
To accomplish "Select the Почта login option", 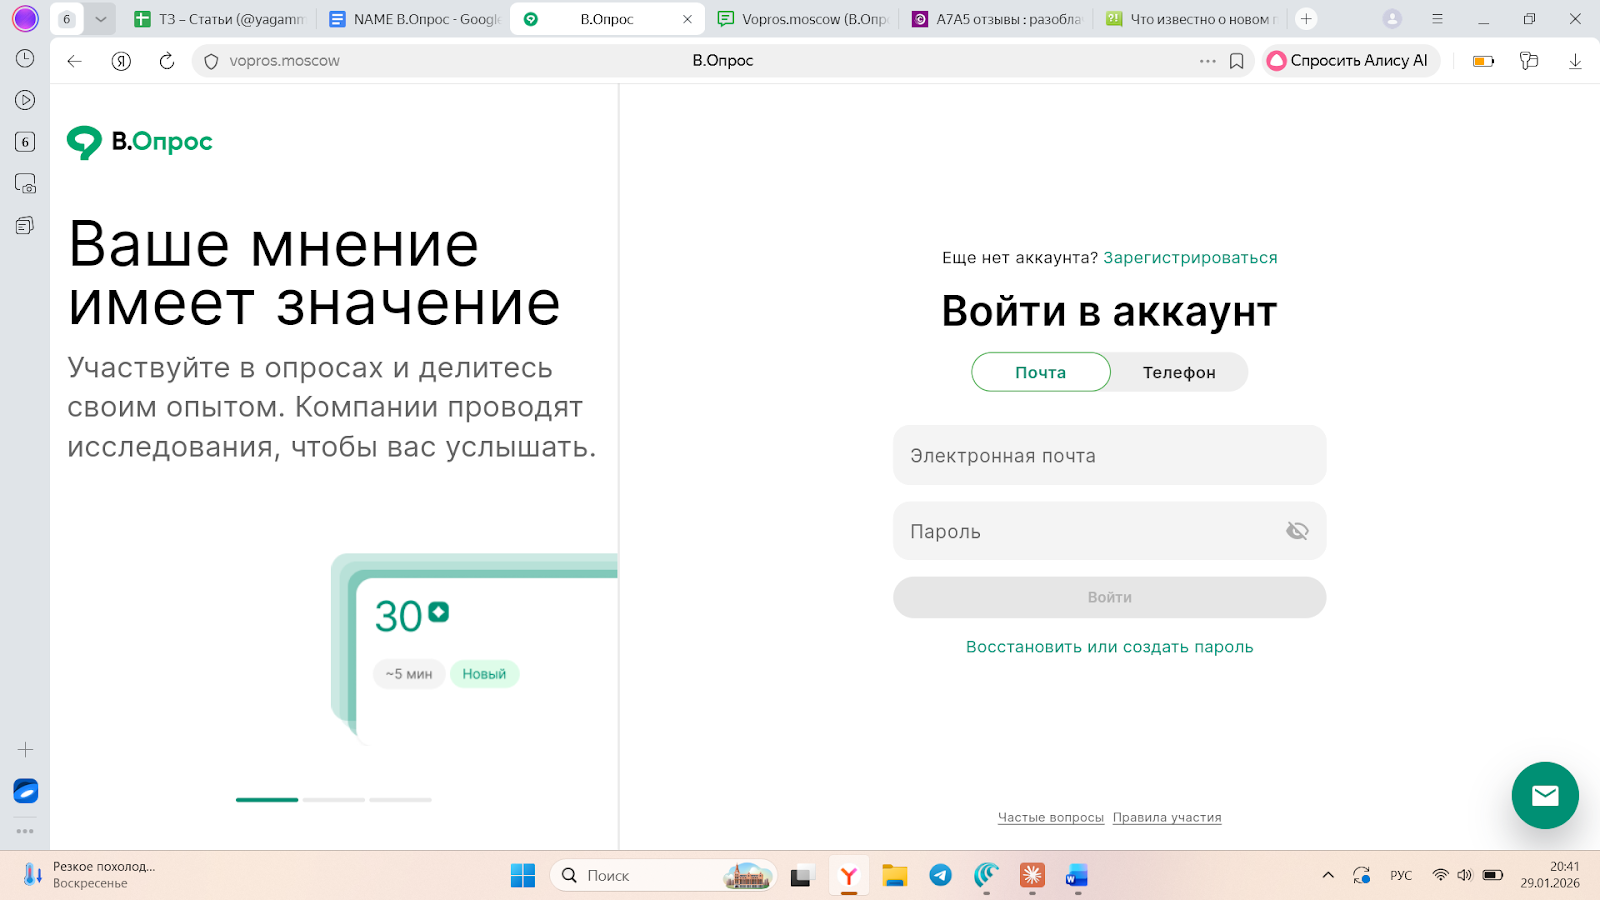I will [x=1040, y=372].
